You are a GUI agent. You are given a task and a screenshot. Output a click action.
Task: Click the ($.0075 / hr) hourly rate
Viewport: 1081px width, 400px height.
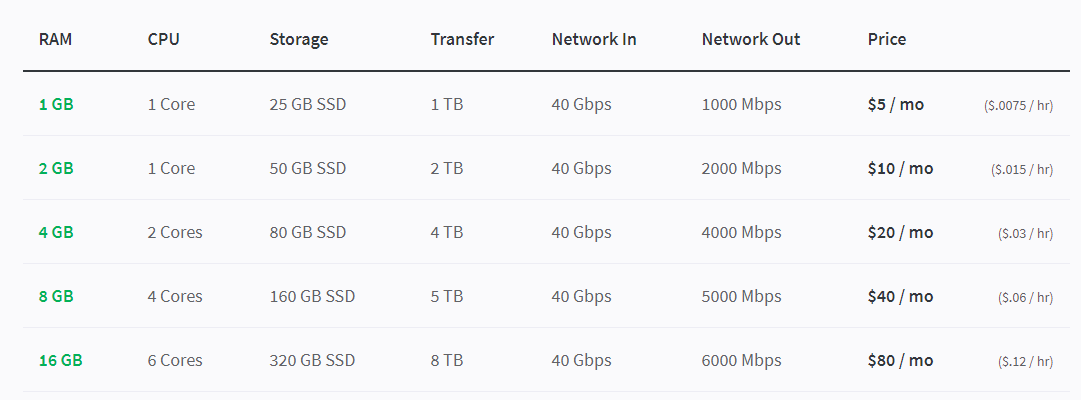(x=1018, y=106)
